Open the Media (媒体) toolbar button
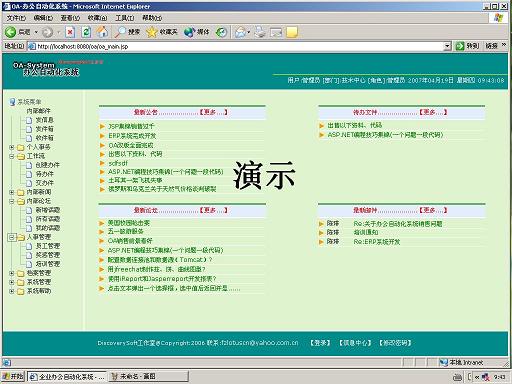 click(197, 32)
